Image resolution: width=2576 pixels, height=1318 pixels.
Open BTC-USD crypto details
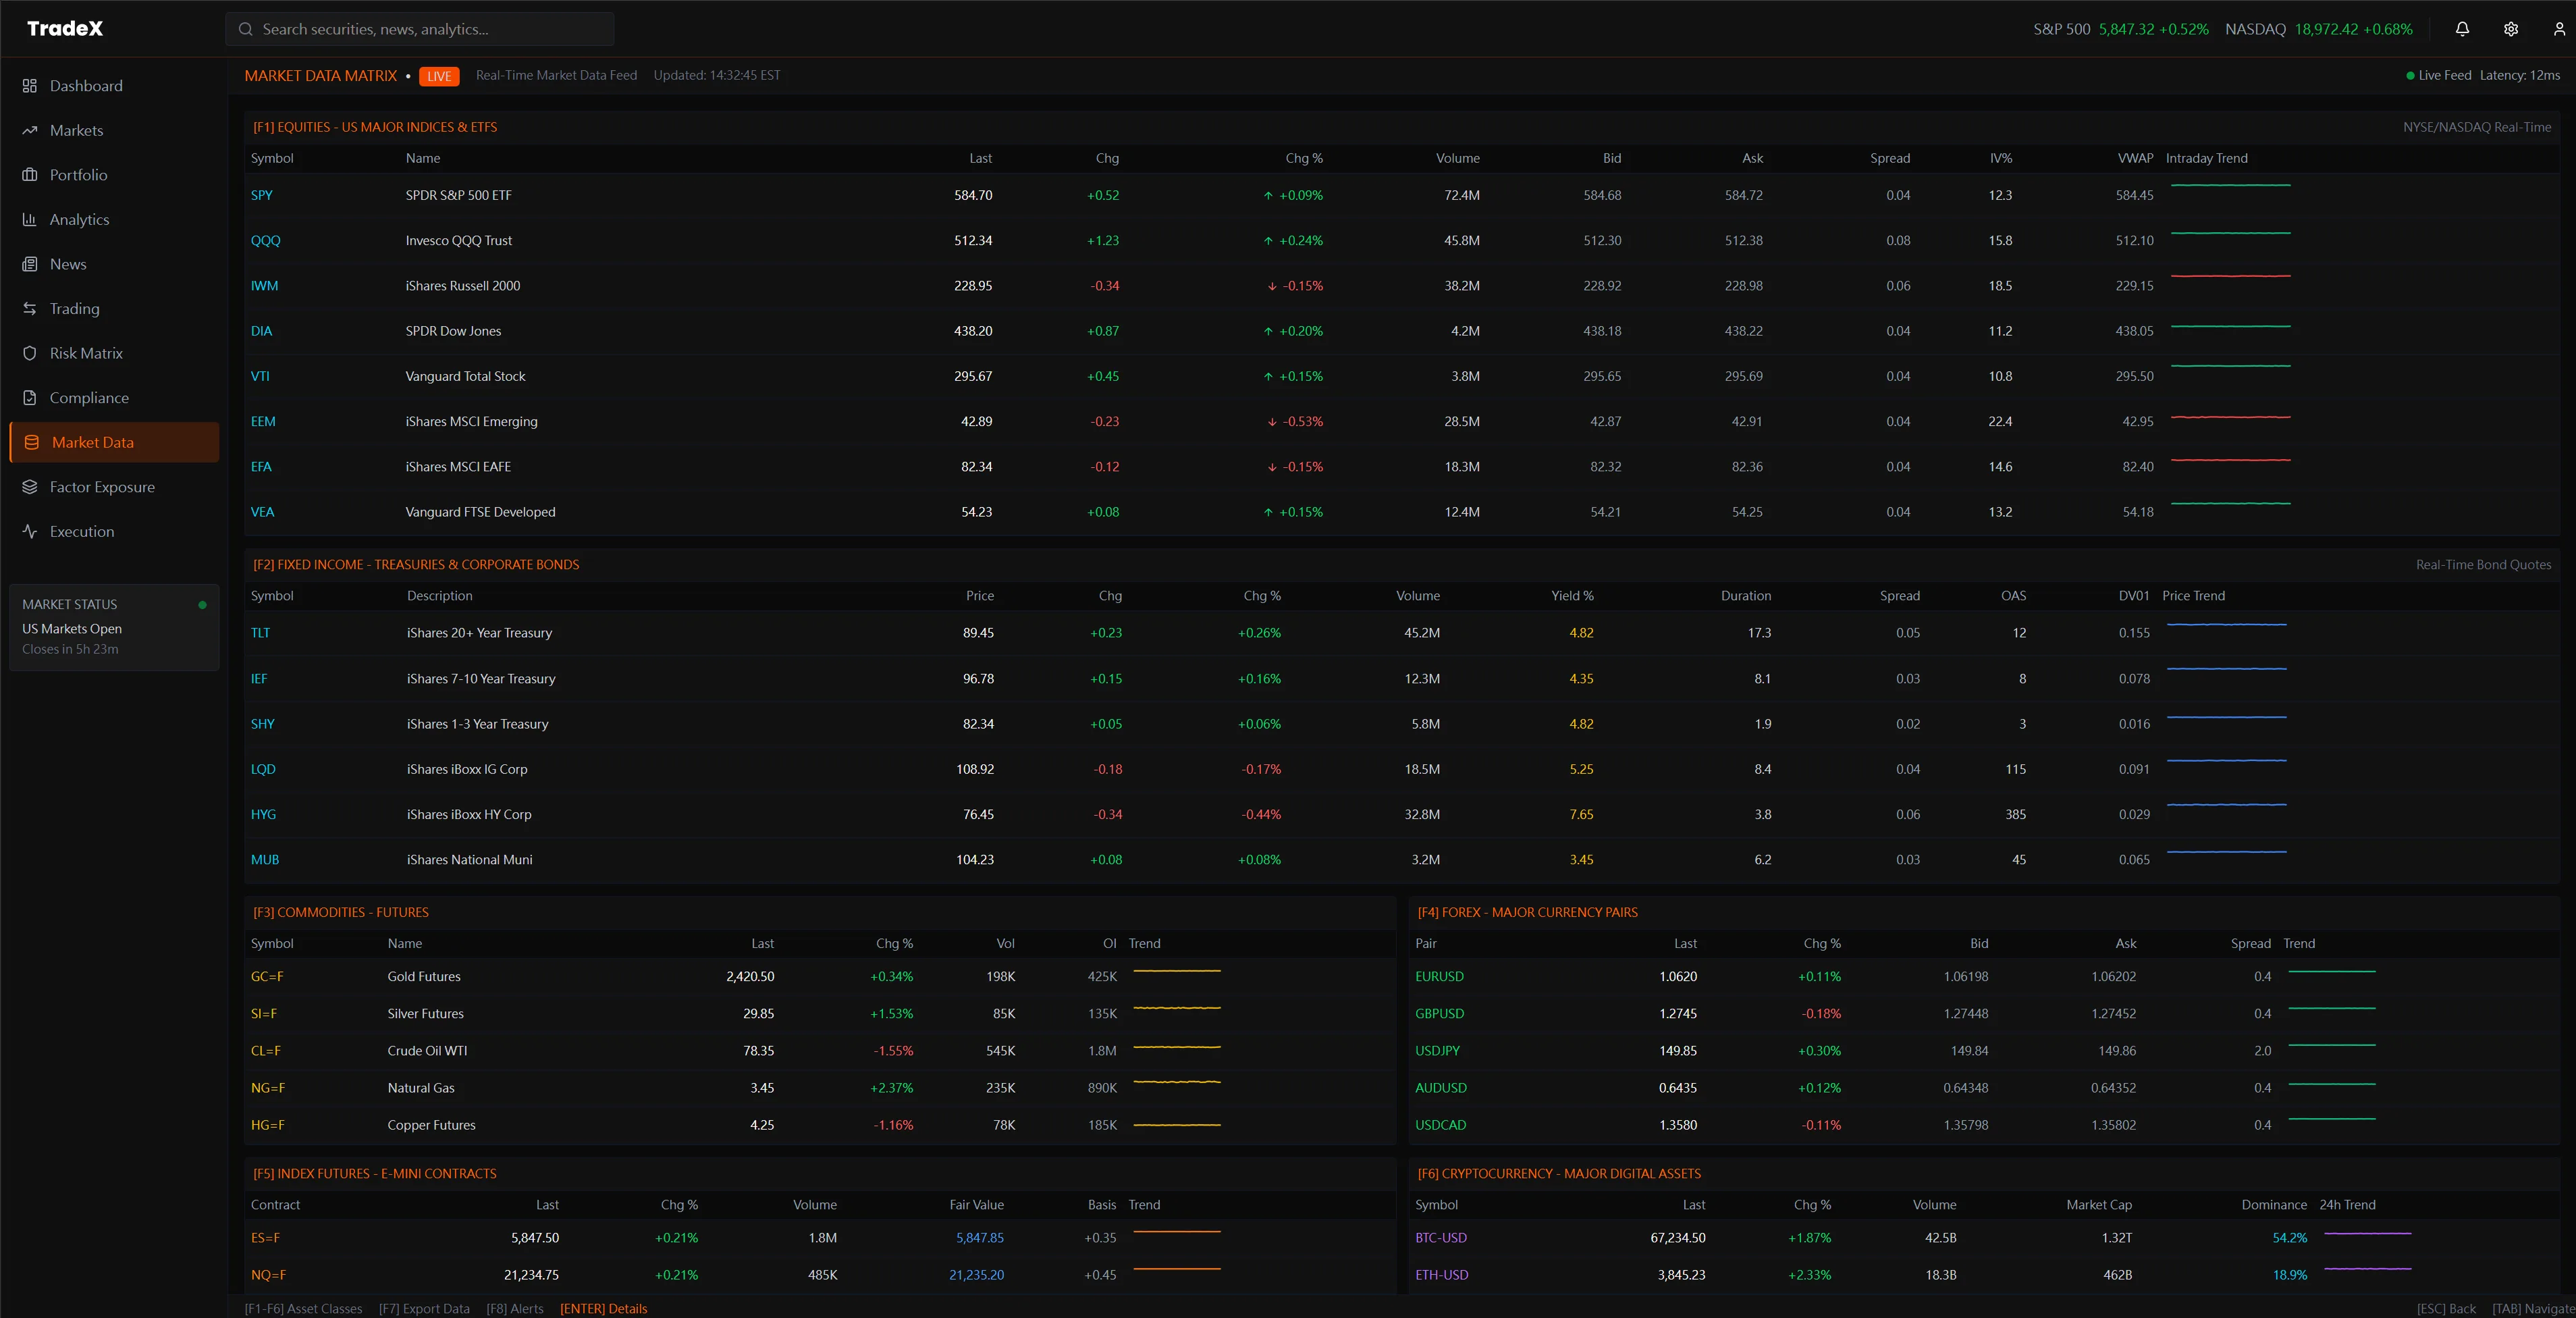click(x=1440, y=1237)
